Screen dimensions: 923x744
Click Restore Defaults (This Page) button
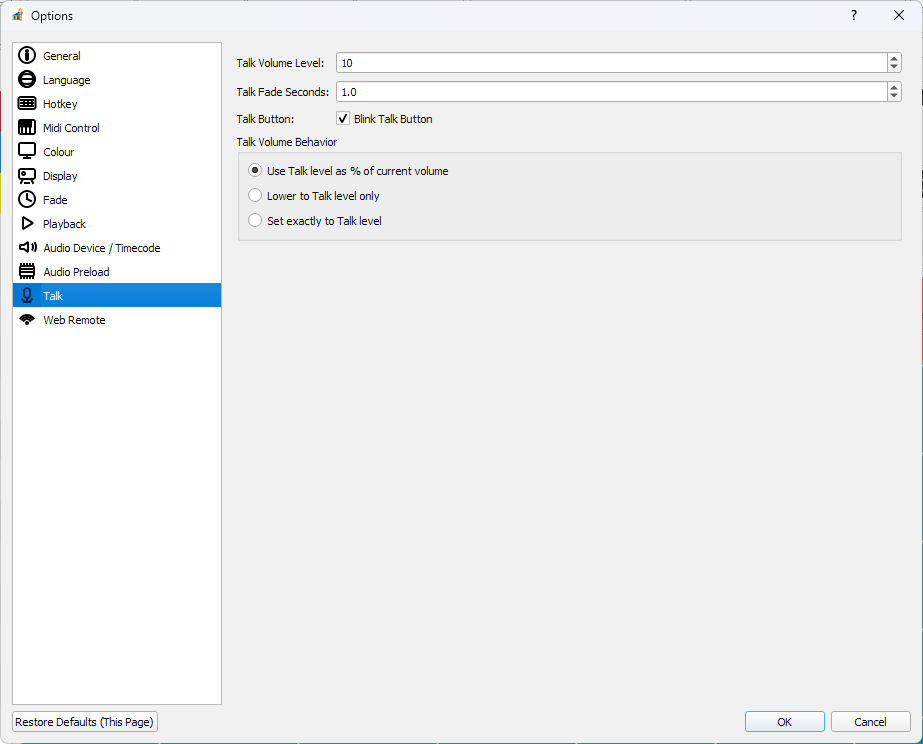(85, 722)
